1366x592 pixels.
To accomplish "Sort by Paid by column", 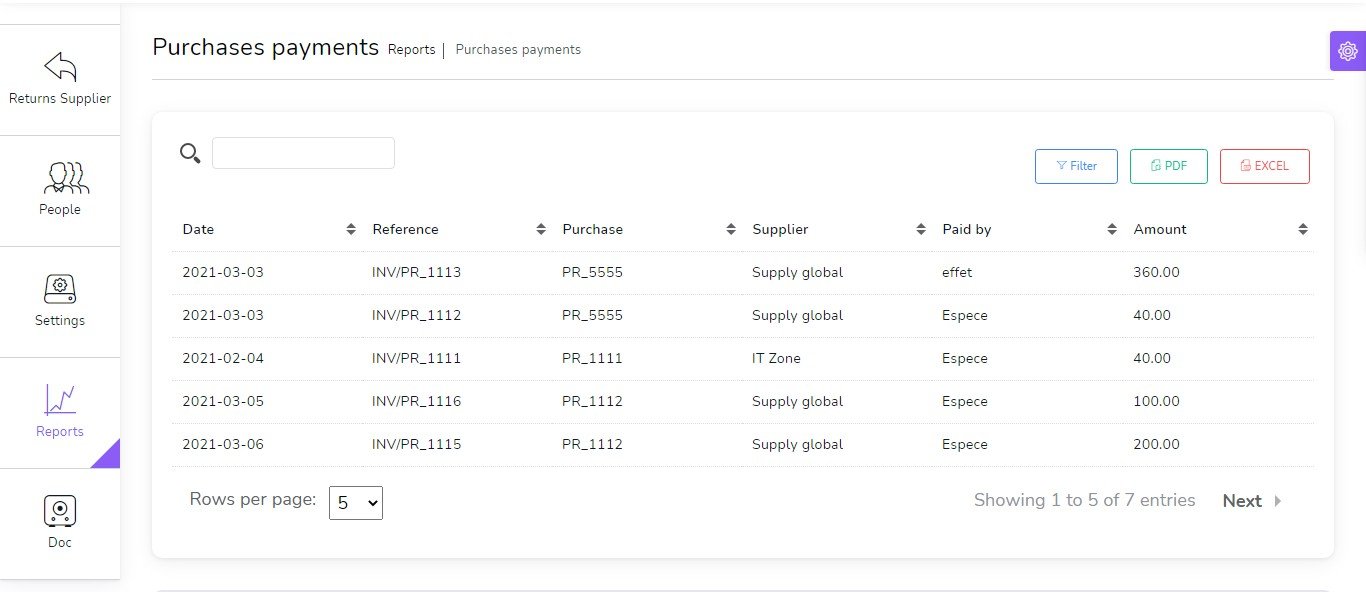I will [966, 229].
